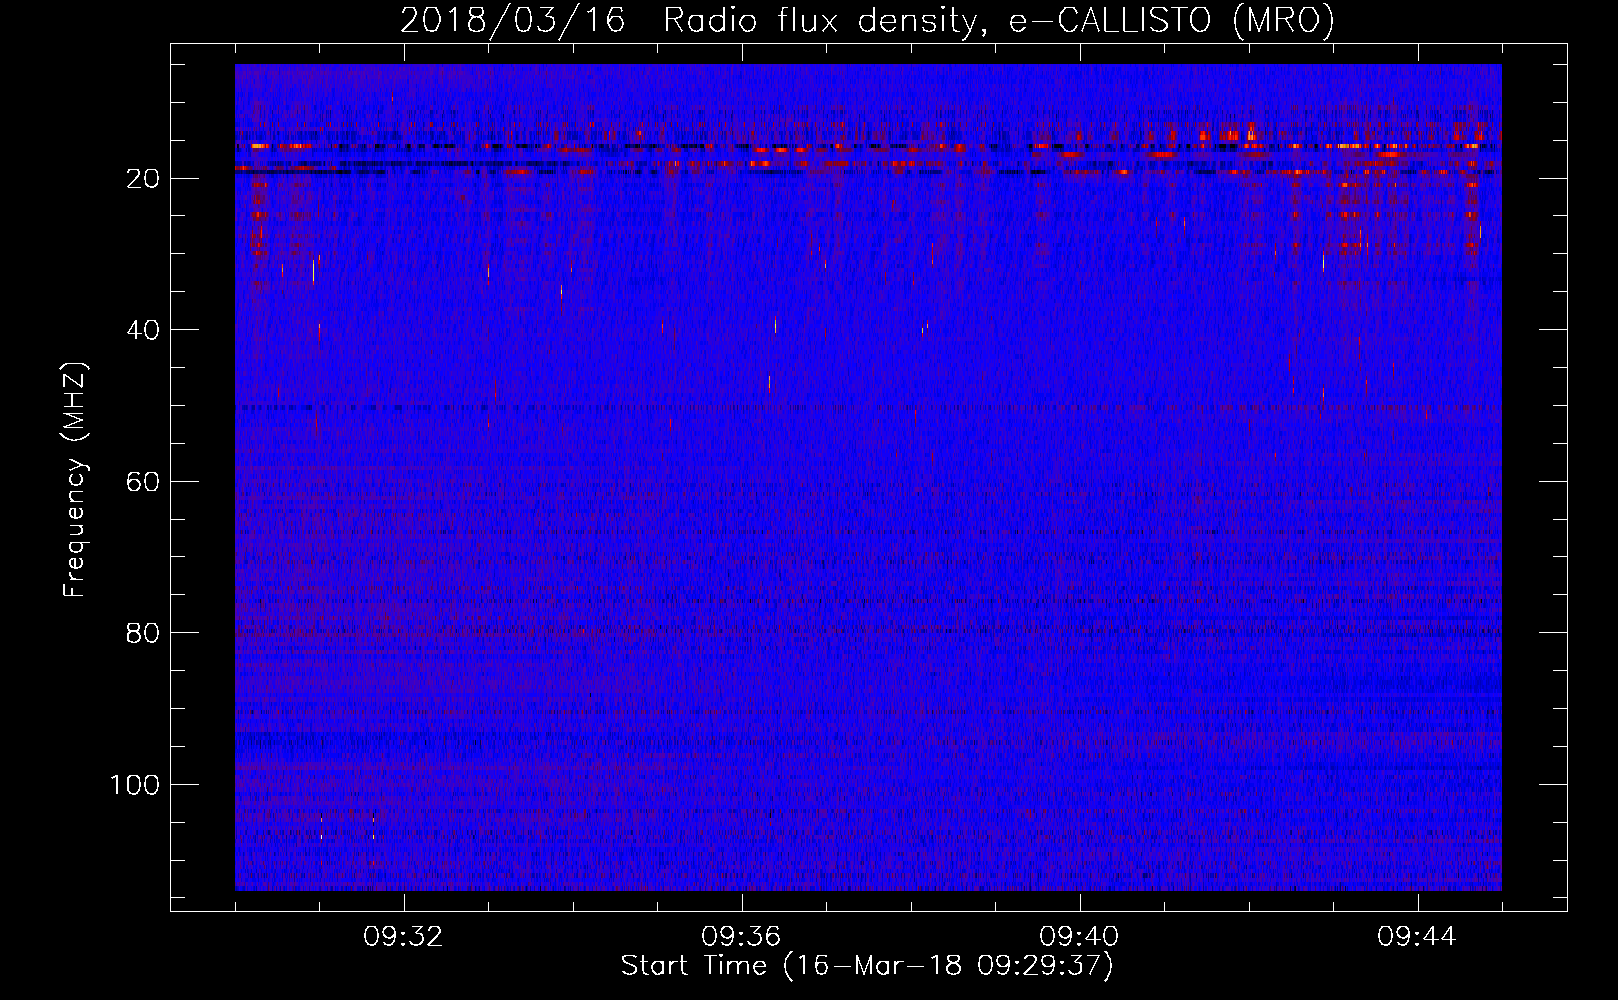Click the 09:40 time tick label

(x=1080, y=937)
